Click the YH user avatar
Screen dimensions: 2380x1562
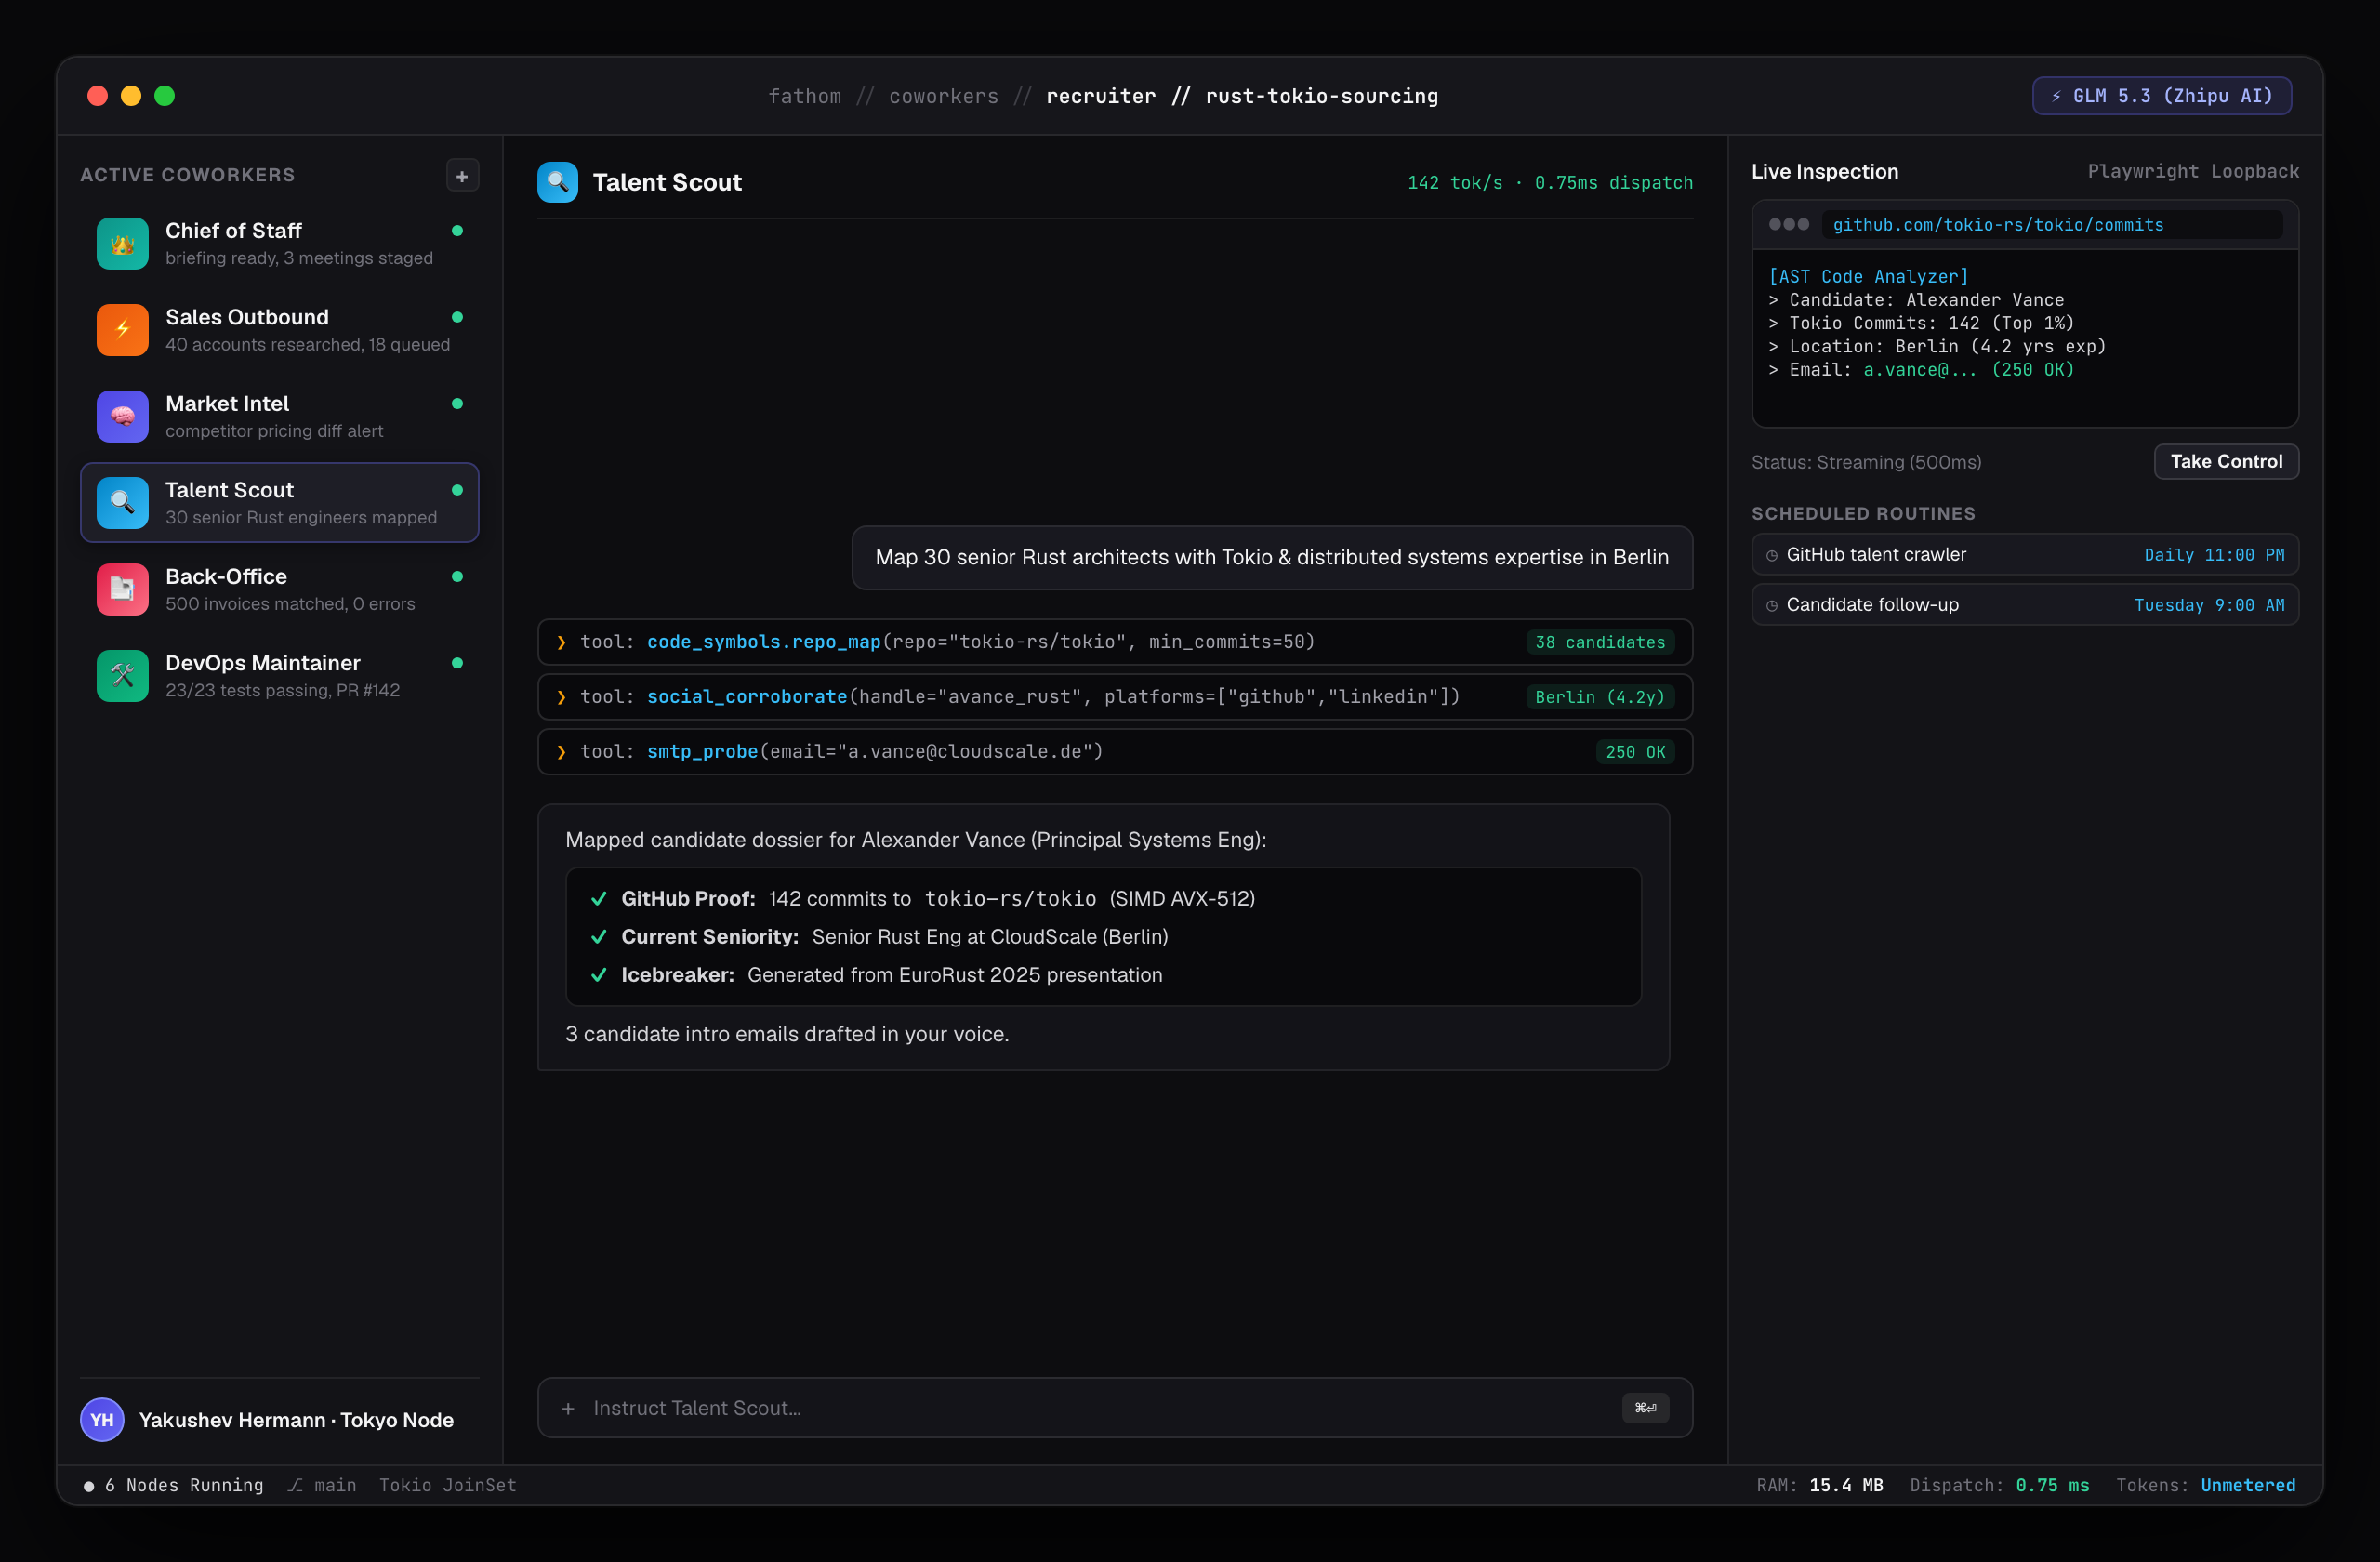(x=102, y=1420)
